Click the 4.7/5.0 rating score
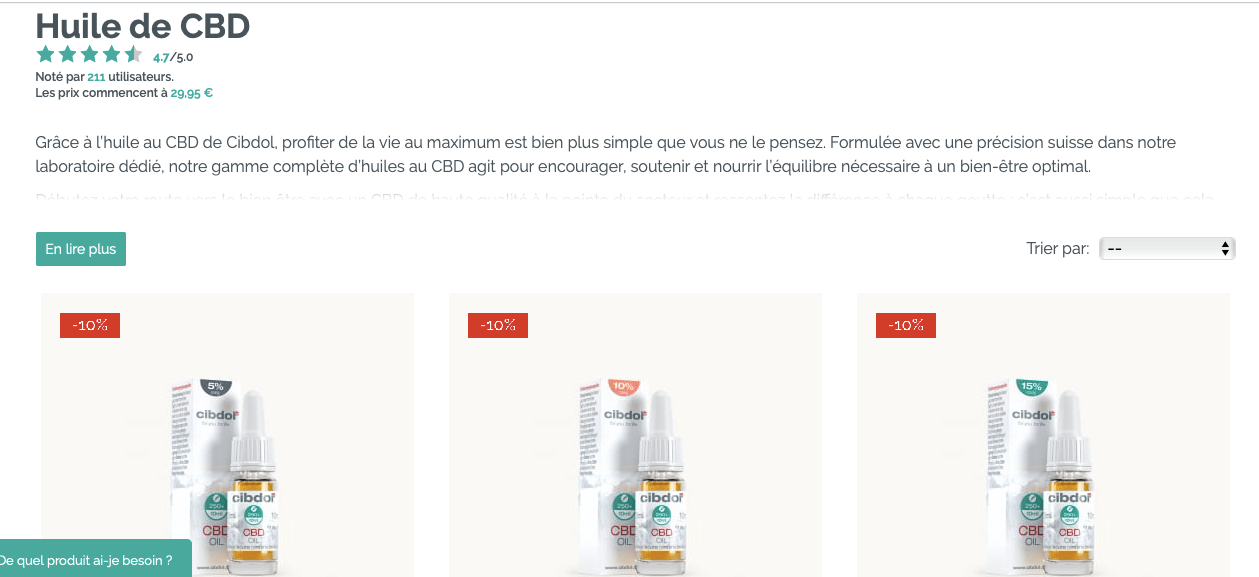 [173, 57]
